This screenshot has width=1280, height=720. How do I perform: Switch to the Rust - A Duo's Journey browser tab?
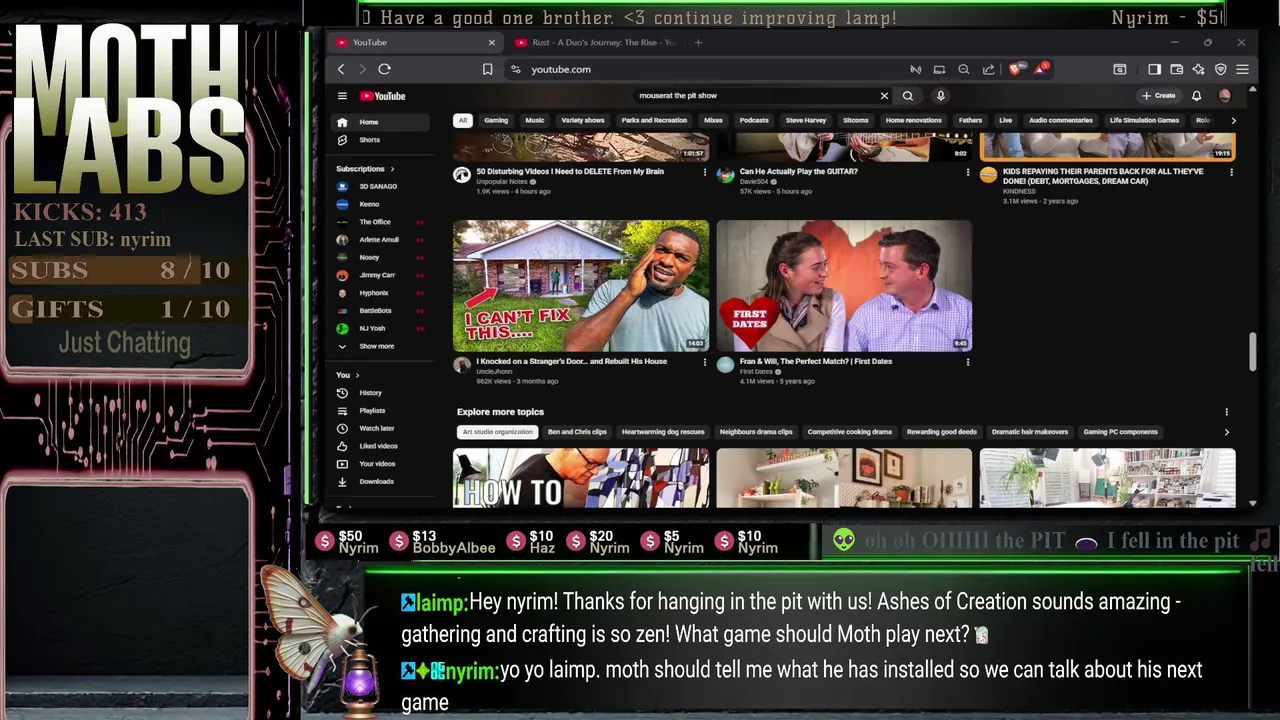click(x=596, y=42)
